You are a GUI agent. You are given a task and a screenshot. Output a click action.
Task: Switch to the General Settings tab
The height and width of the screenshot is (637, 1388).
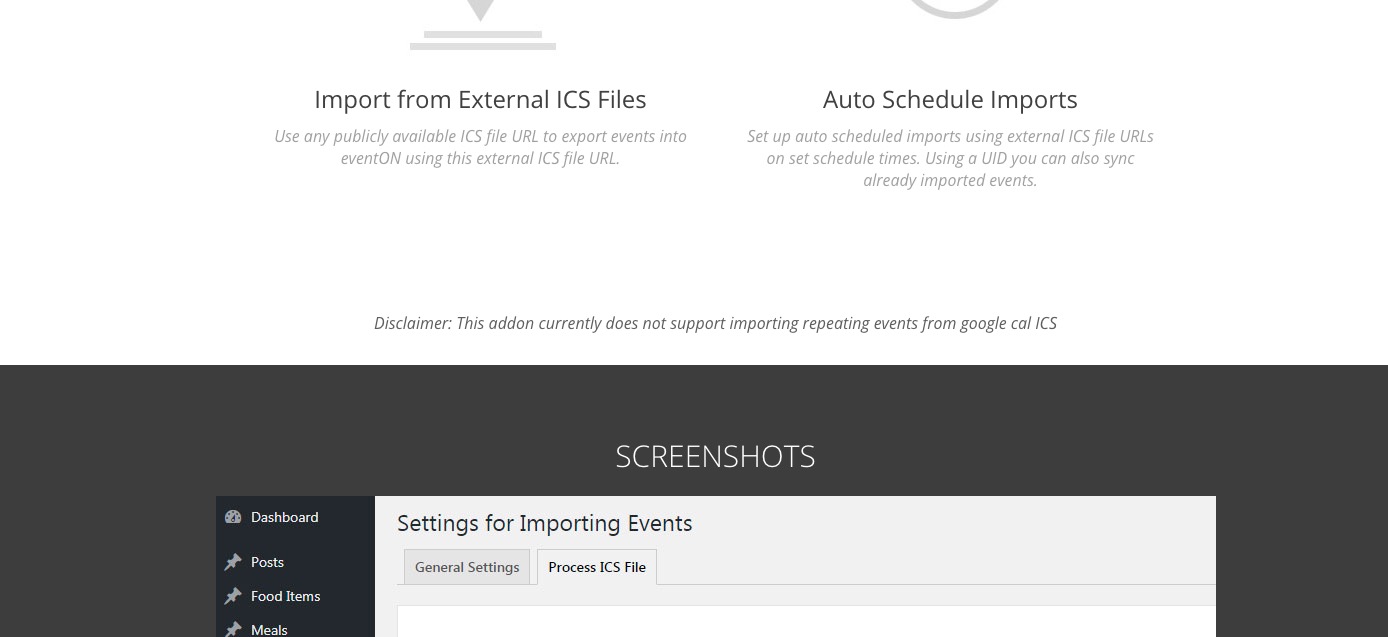(467, 567)
